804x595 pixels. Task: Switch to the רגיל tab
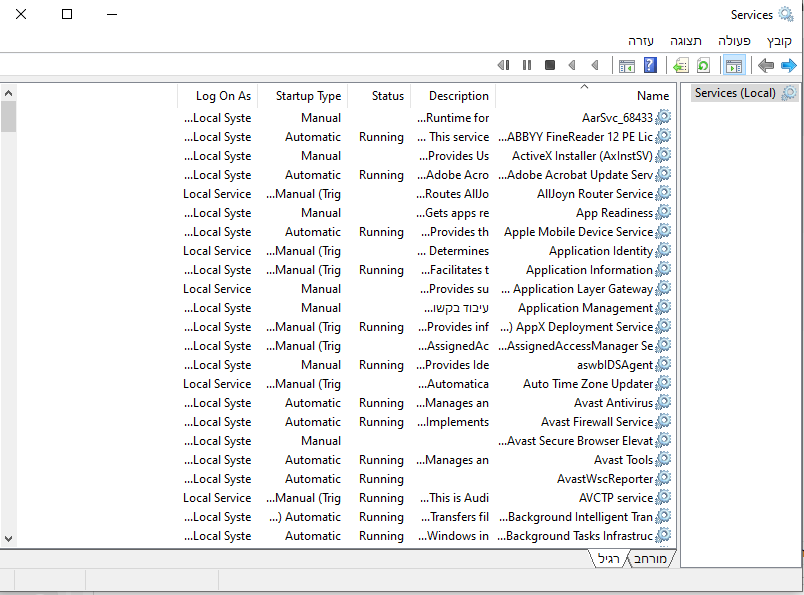click(608, 559)
